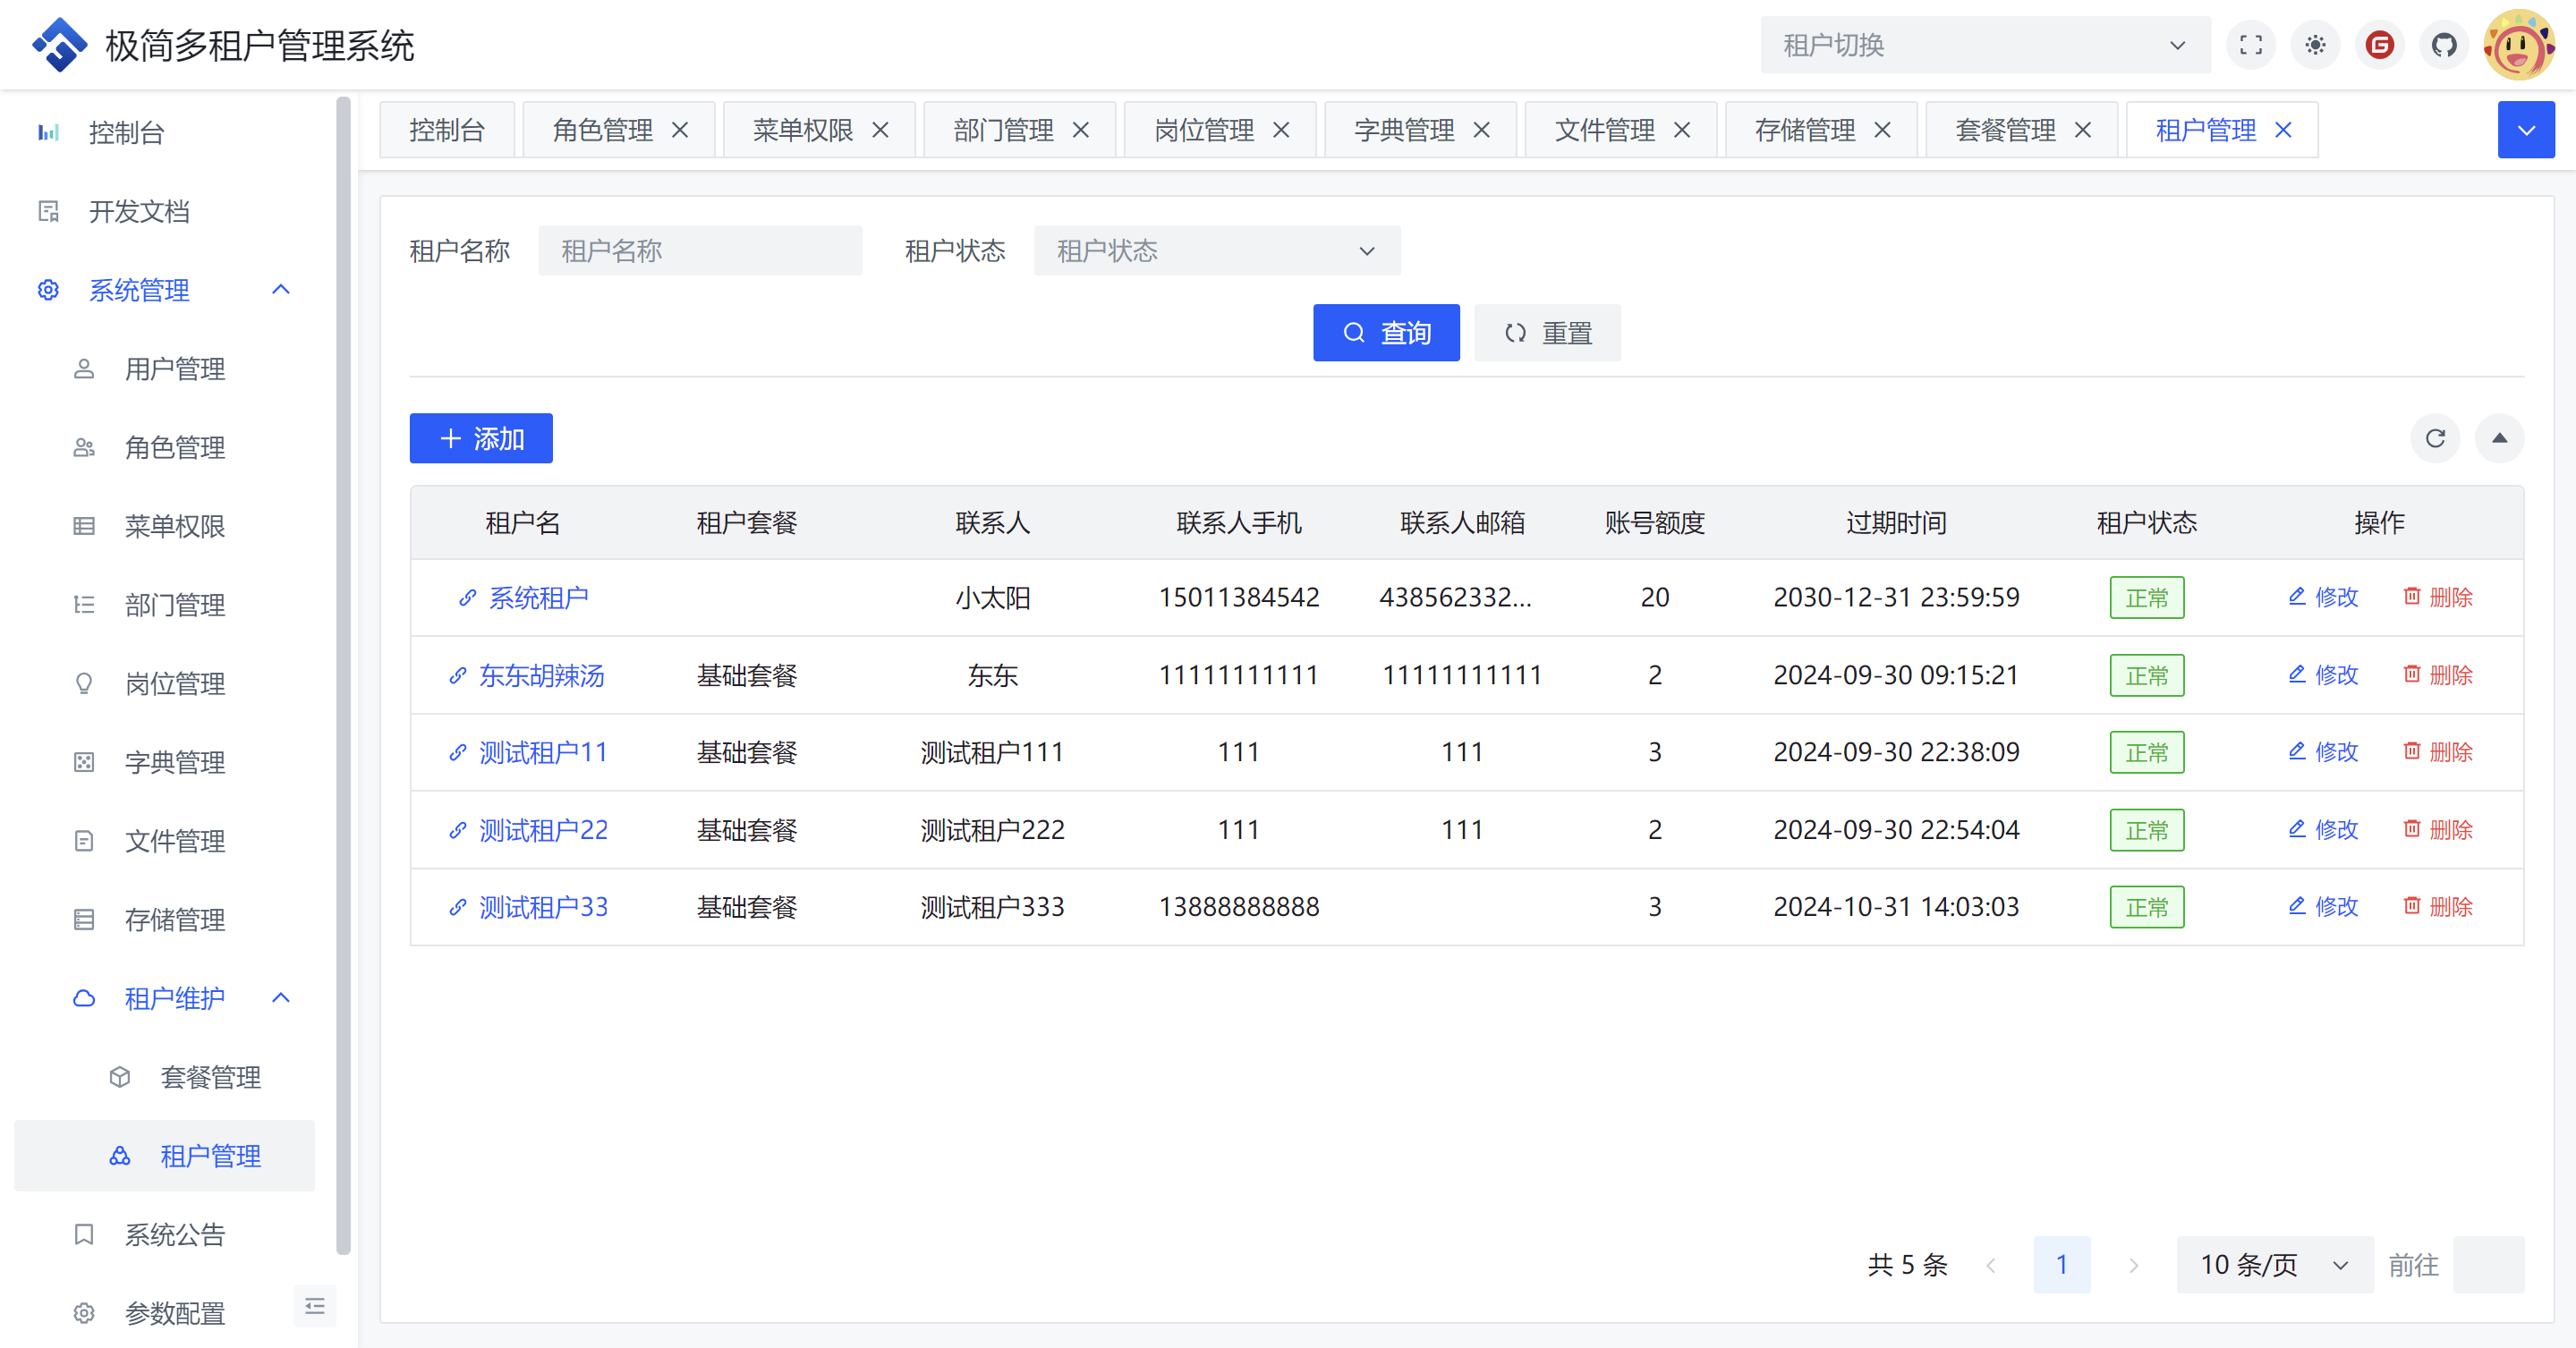2576x1348 pixels.
Task: Open 用户管理 in the sidebar menu
Action: 175,369
